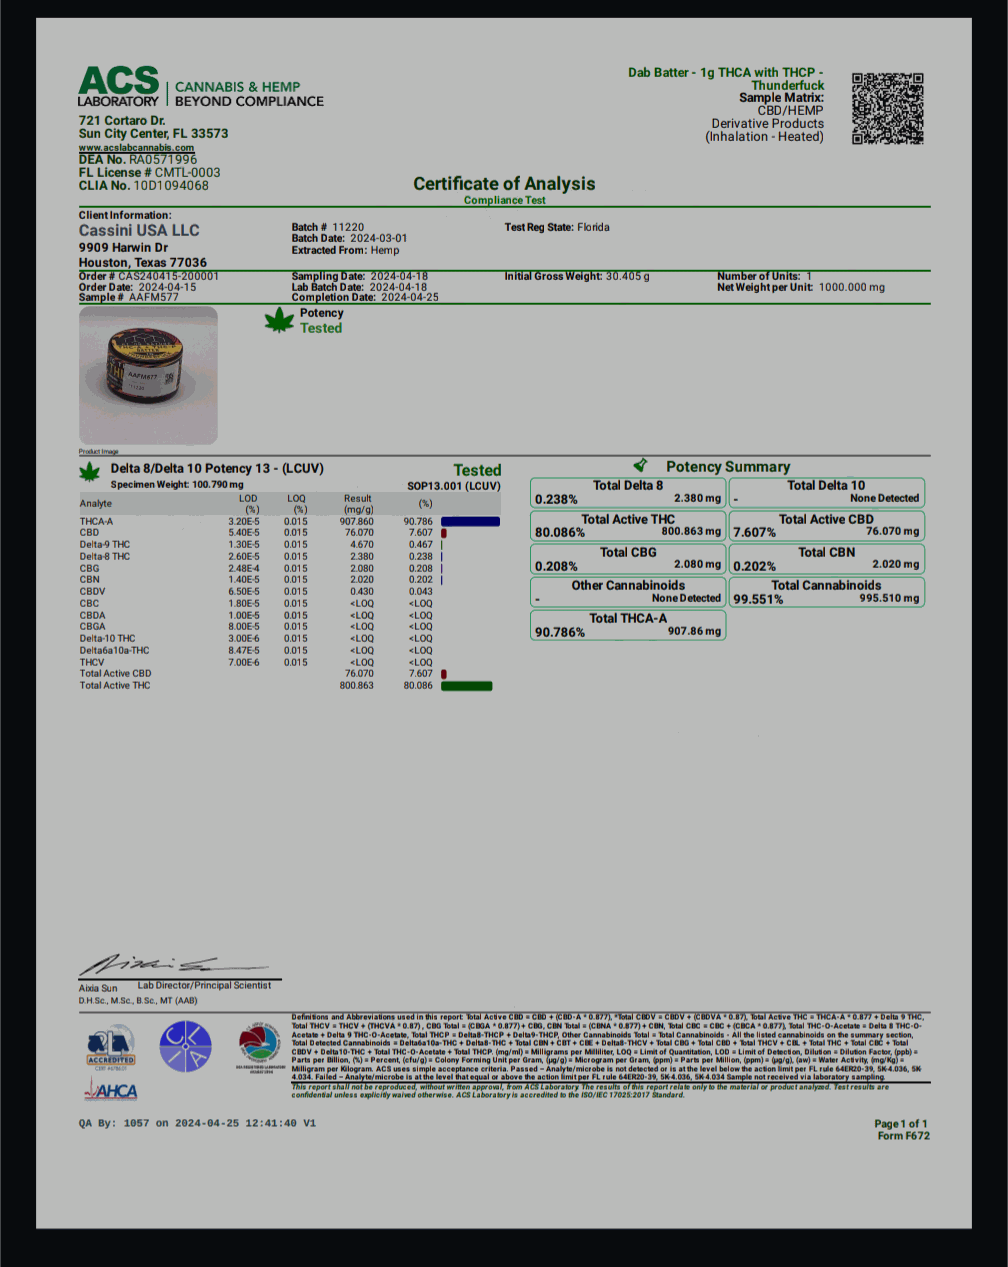Click the Form F672 label
This screenshot has width=1008, height=1267.
[903, 1136]
